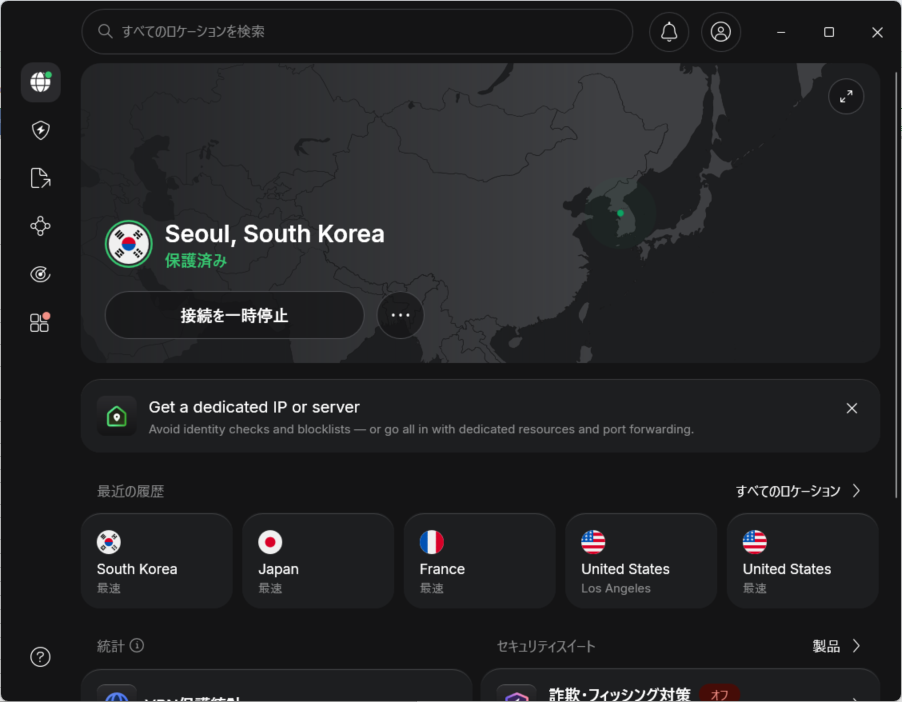Click chevron next to 製品

point(857,646)
